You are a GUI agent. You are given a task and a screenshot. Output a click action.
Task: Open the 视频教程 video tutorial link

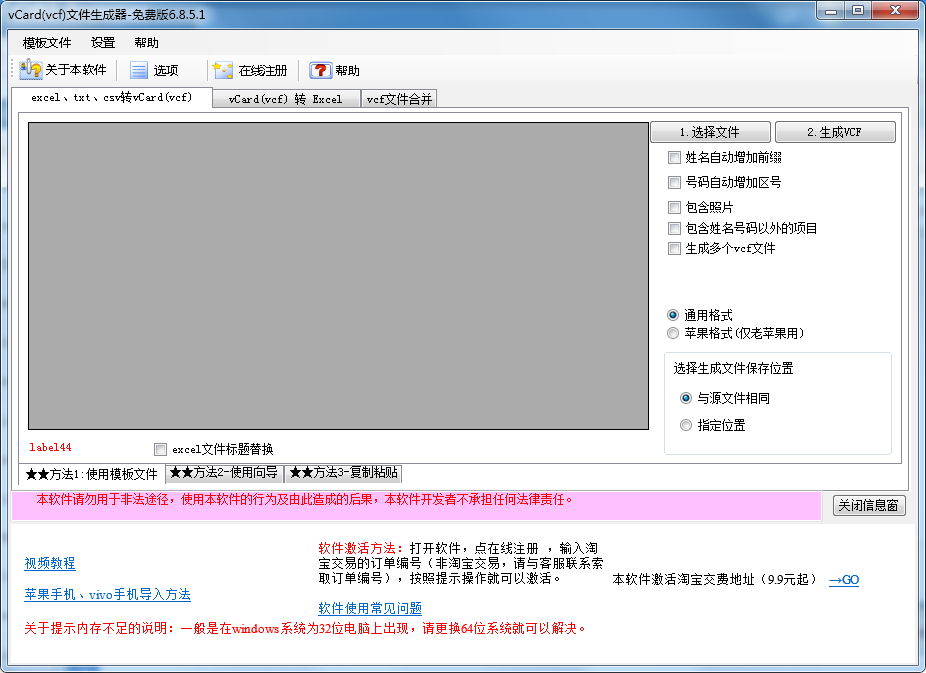[48, 563]
